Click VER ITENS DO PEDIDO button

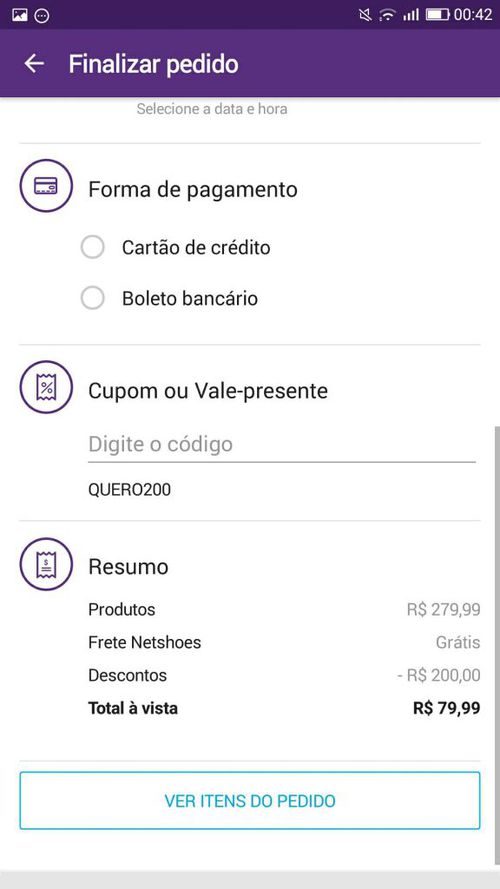click(x=250, y=801)
